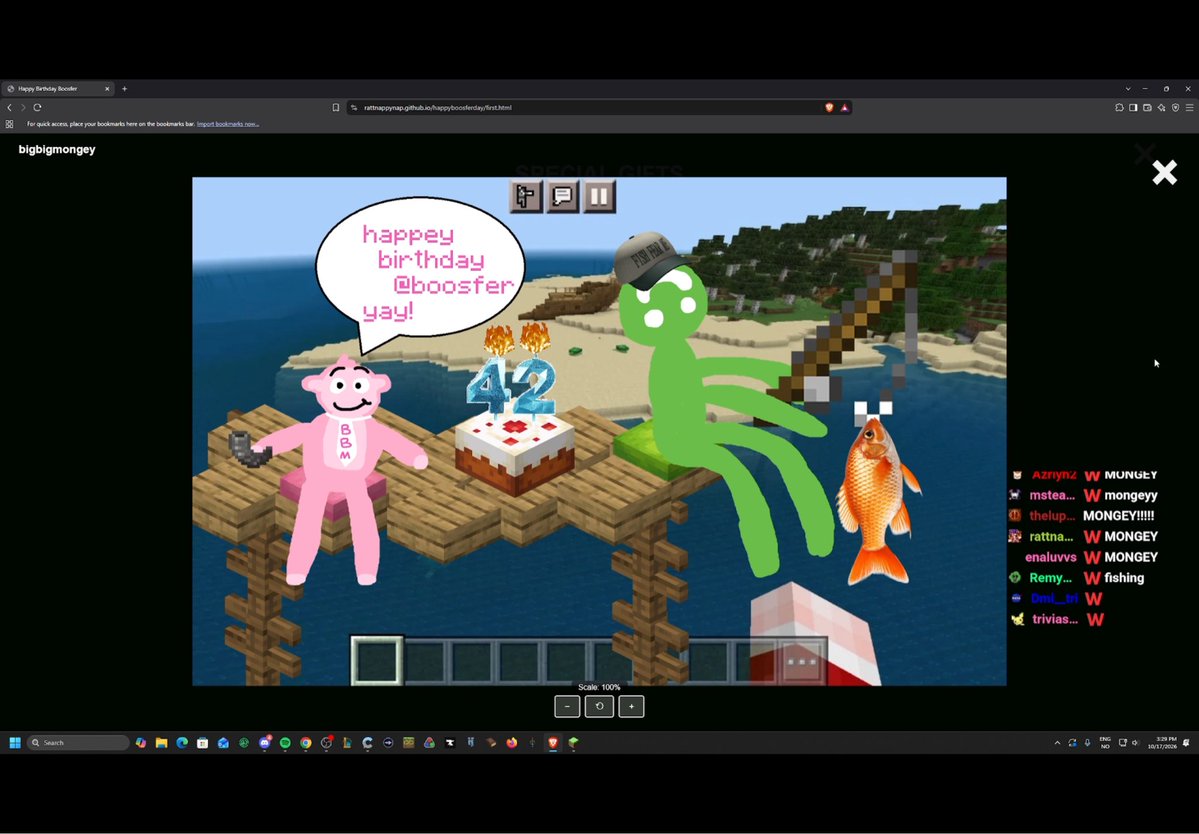Open Spotify from the taskbar

[285, 742]
